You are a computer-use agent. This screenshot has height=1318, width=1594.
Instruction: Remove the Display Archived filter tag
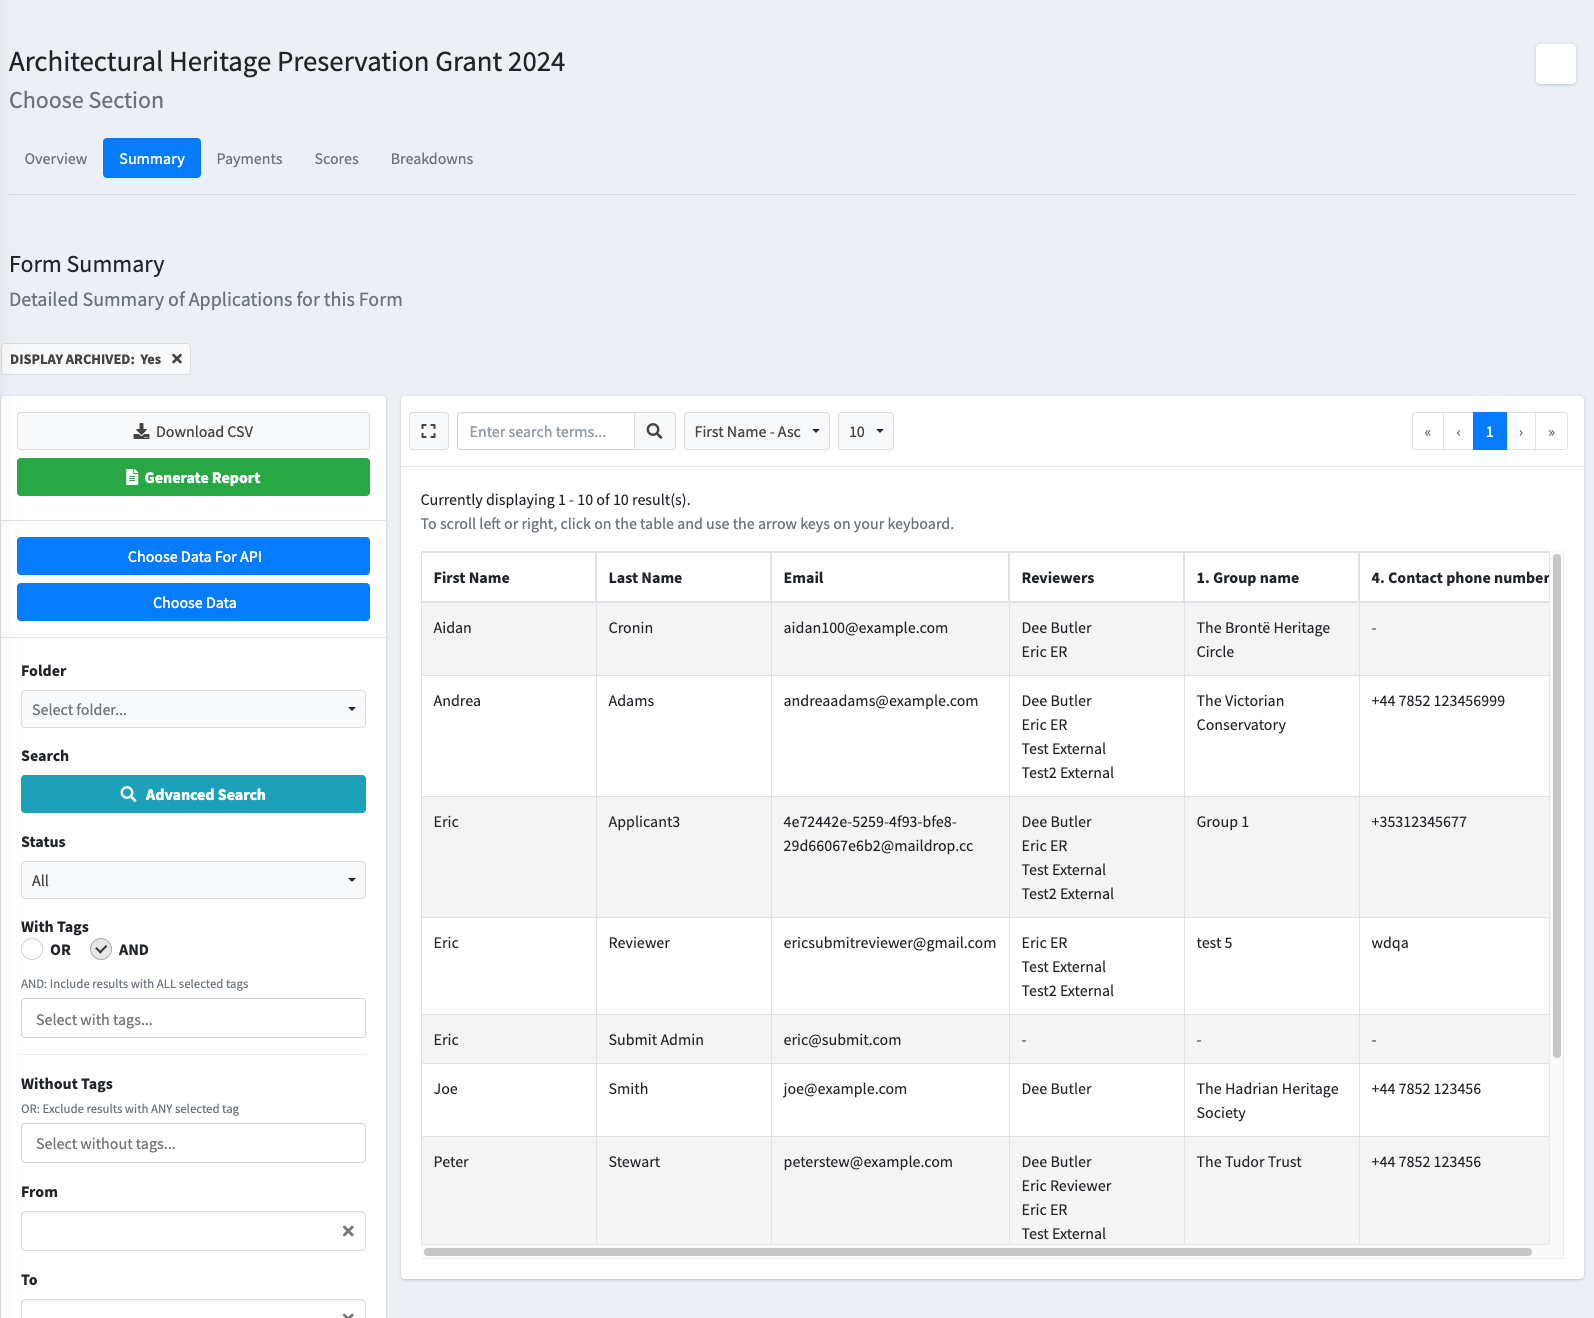click(x=177, y=359)
